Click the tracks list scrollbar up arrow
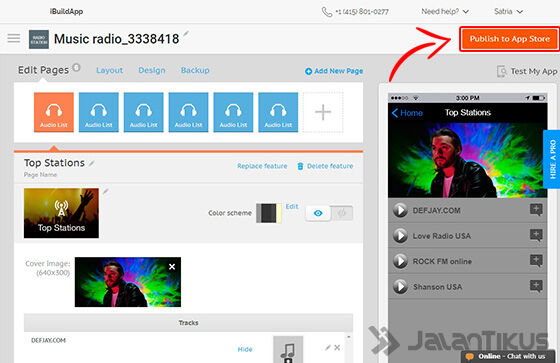This screenshot has height=363, width=560. pyautogui.click(x=349, y=337)
